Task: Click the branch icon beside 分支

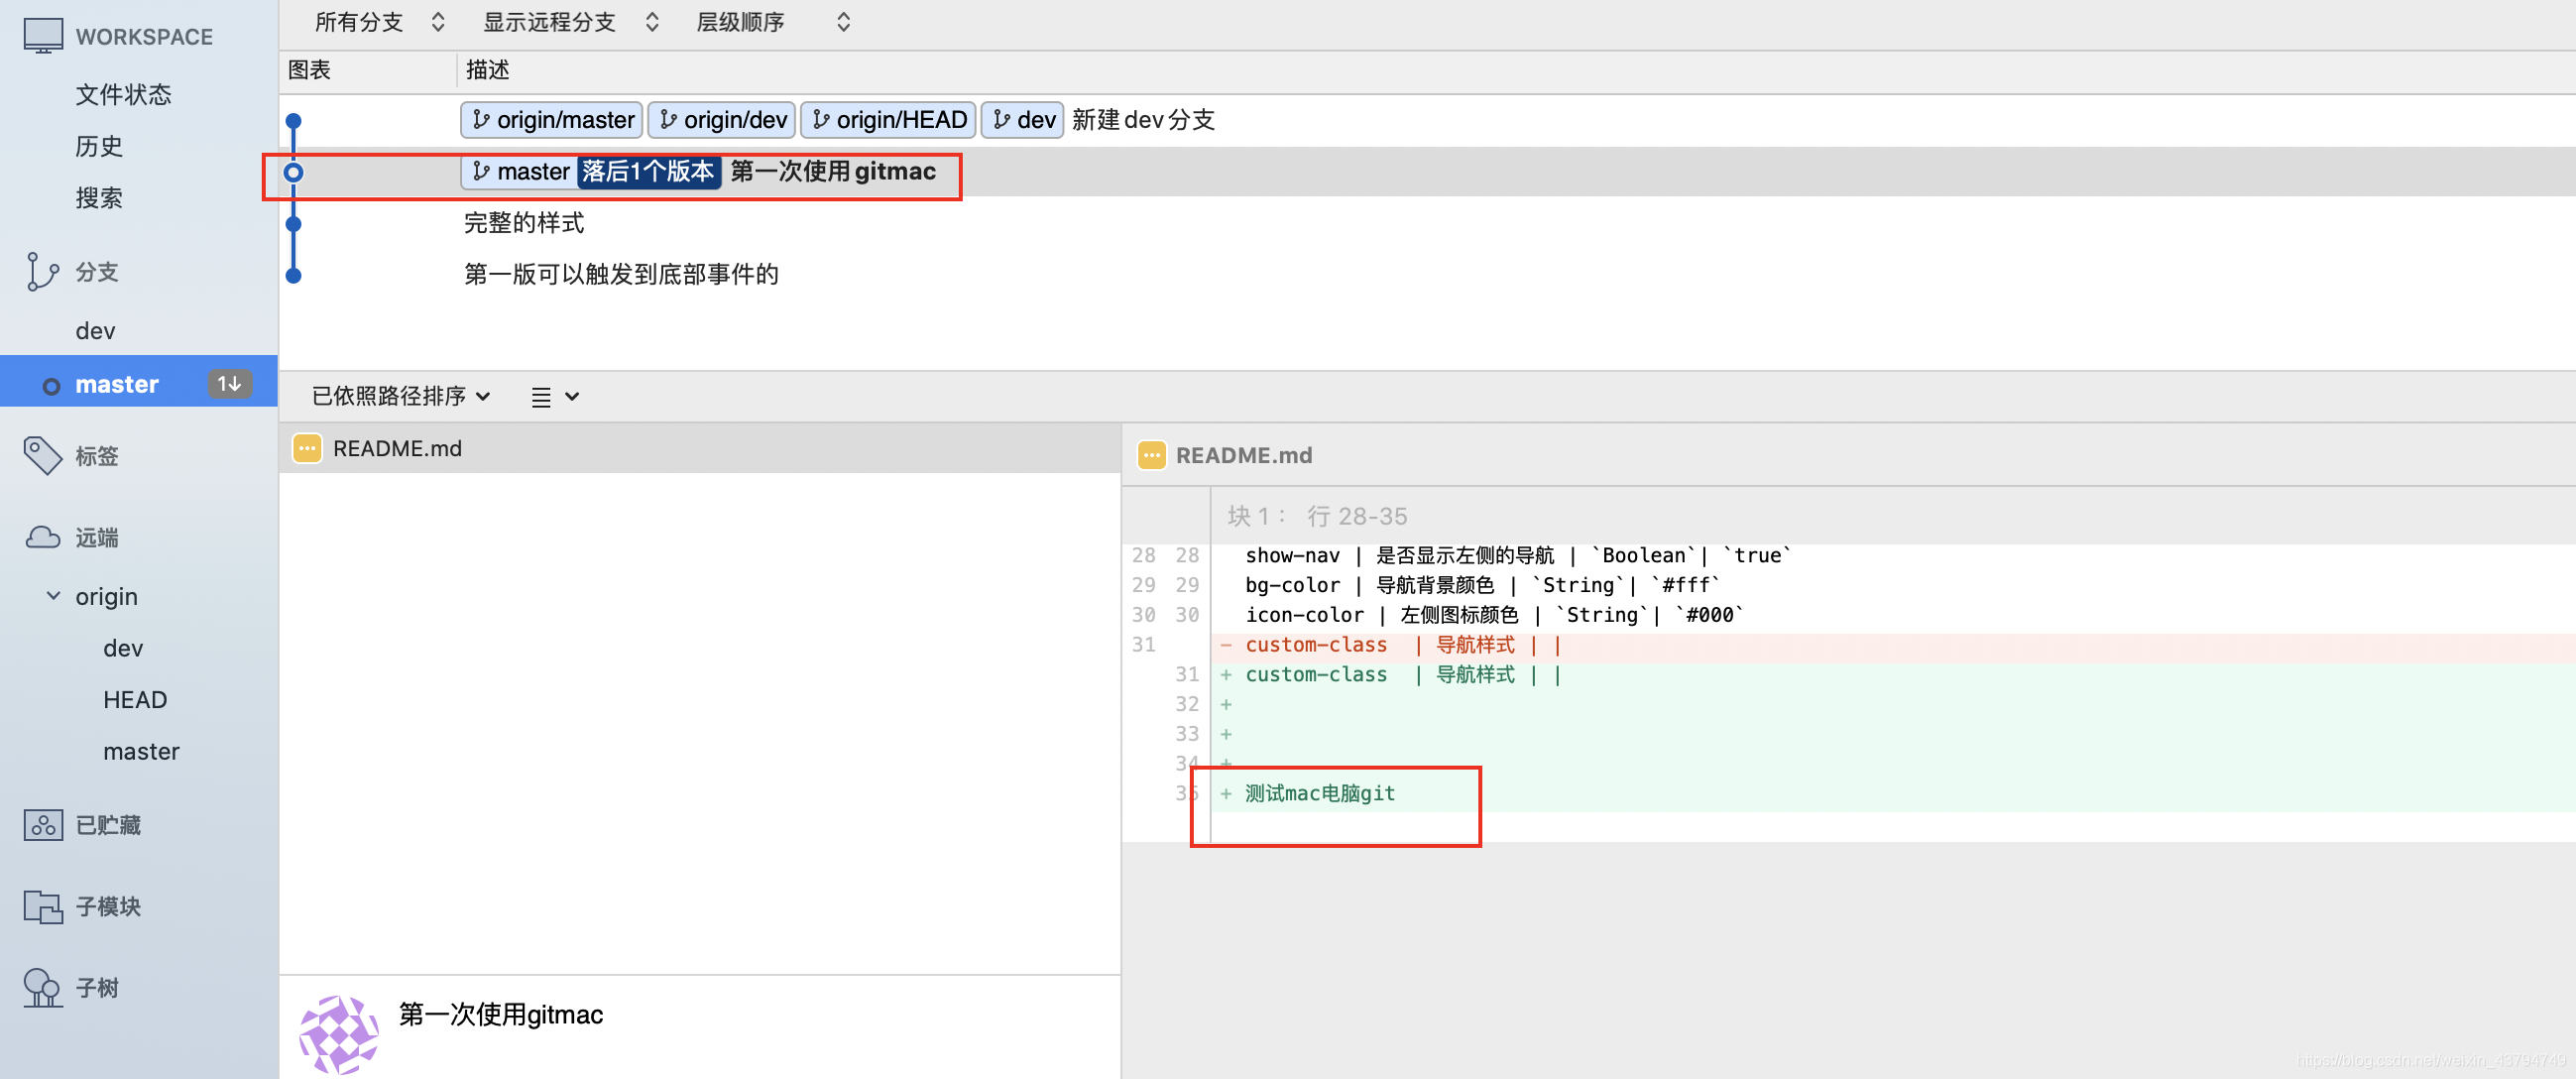Action: 42,272
